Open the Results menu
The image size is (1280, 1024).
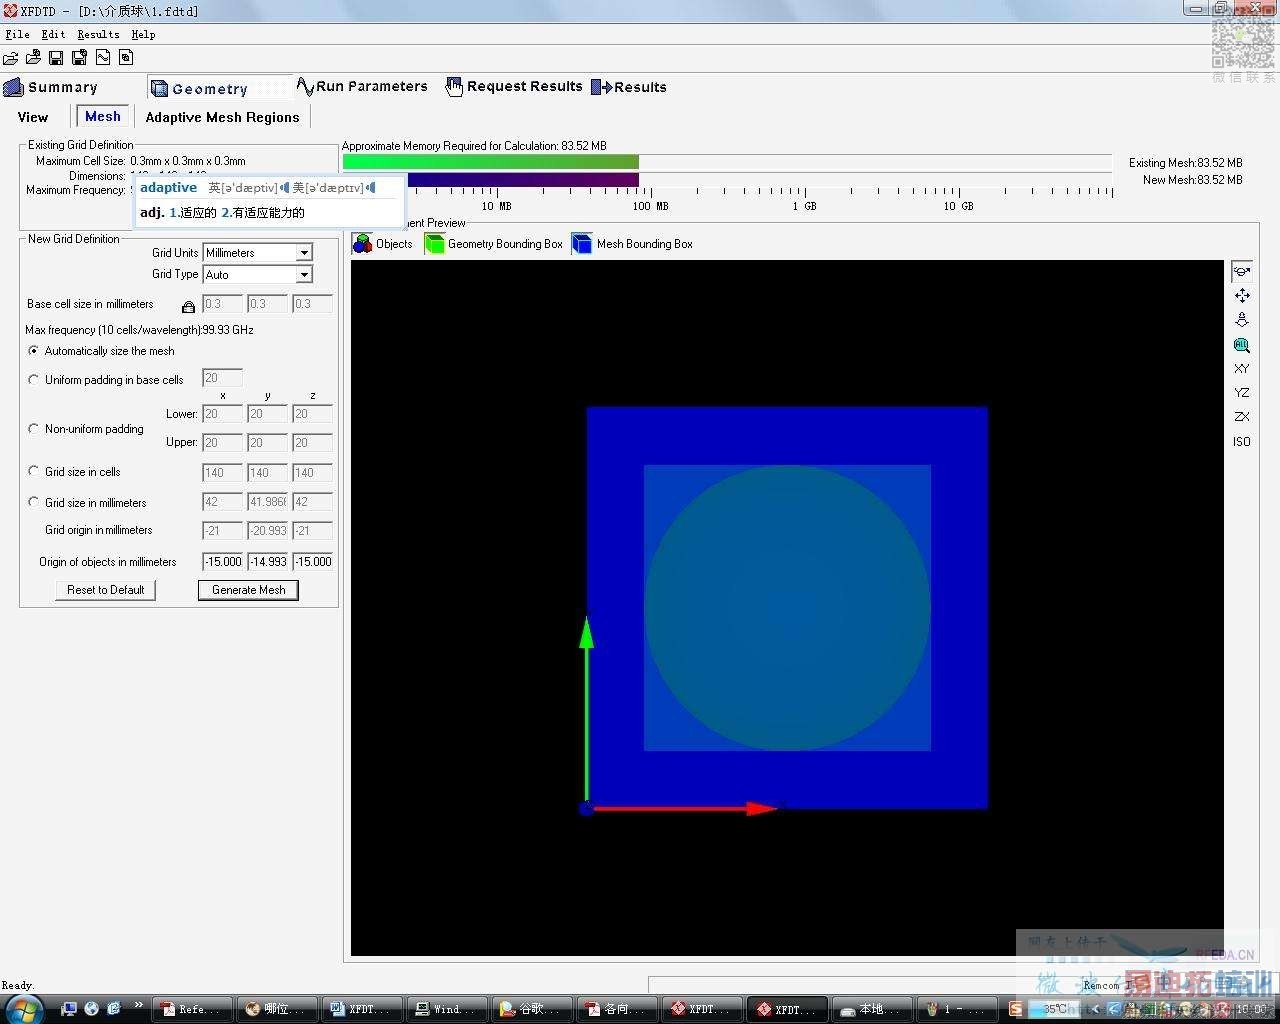[x=98, y=34]
